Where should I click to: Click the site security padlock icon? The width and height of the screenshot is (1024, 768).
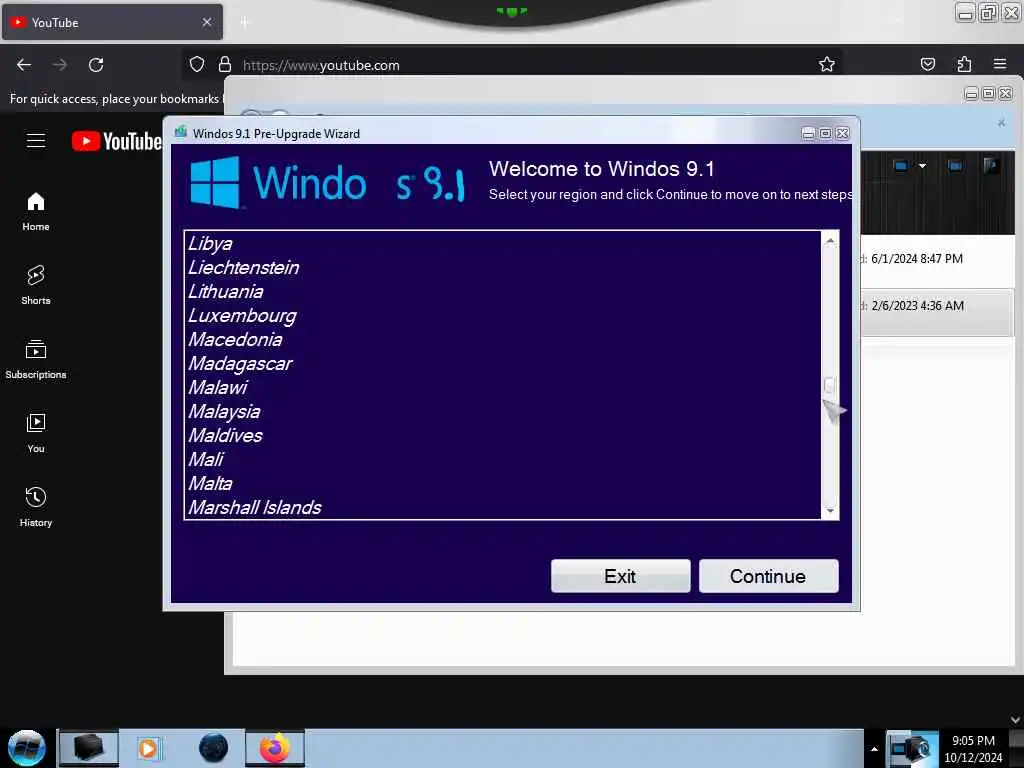[x=225, y=64]
